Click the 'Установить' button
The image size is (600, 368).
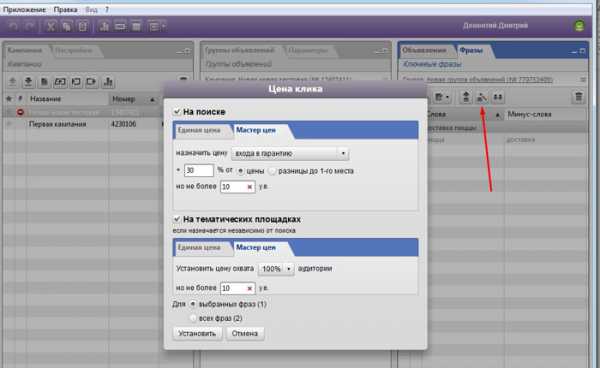(x=197, y=334)
